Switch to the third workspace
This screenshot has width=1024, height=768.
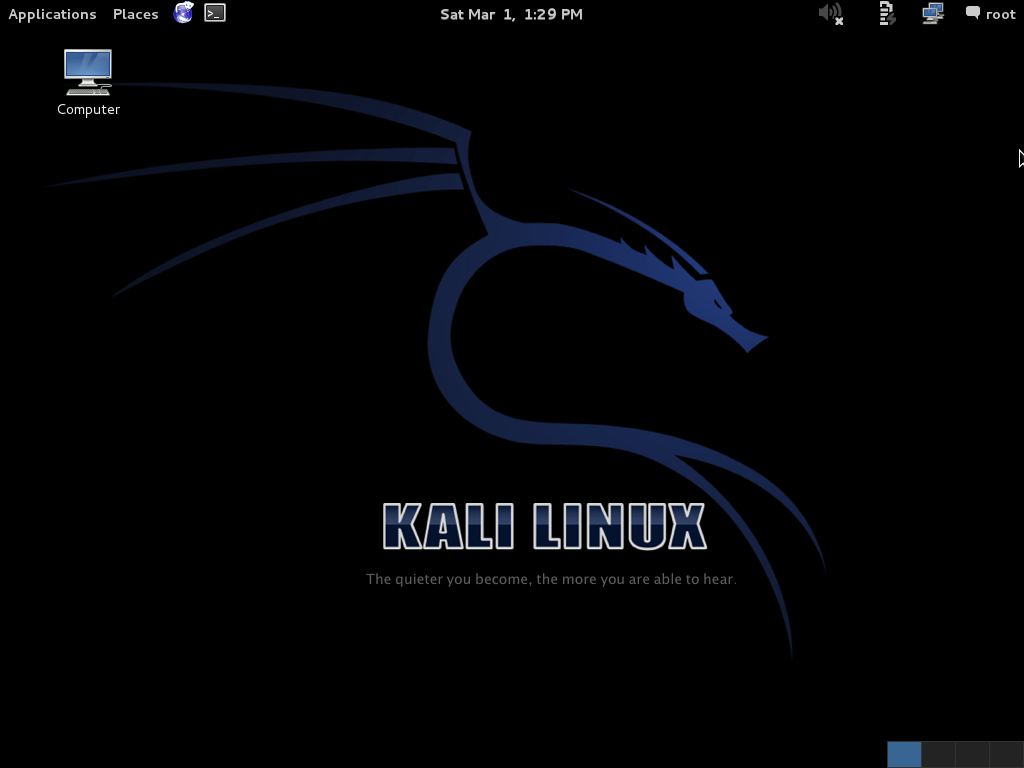972,754
